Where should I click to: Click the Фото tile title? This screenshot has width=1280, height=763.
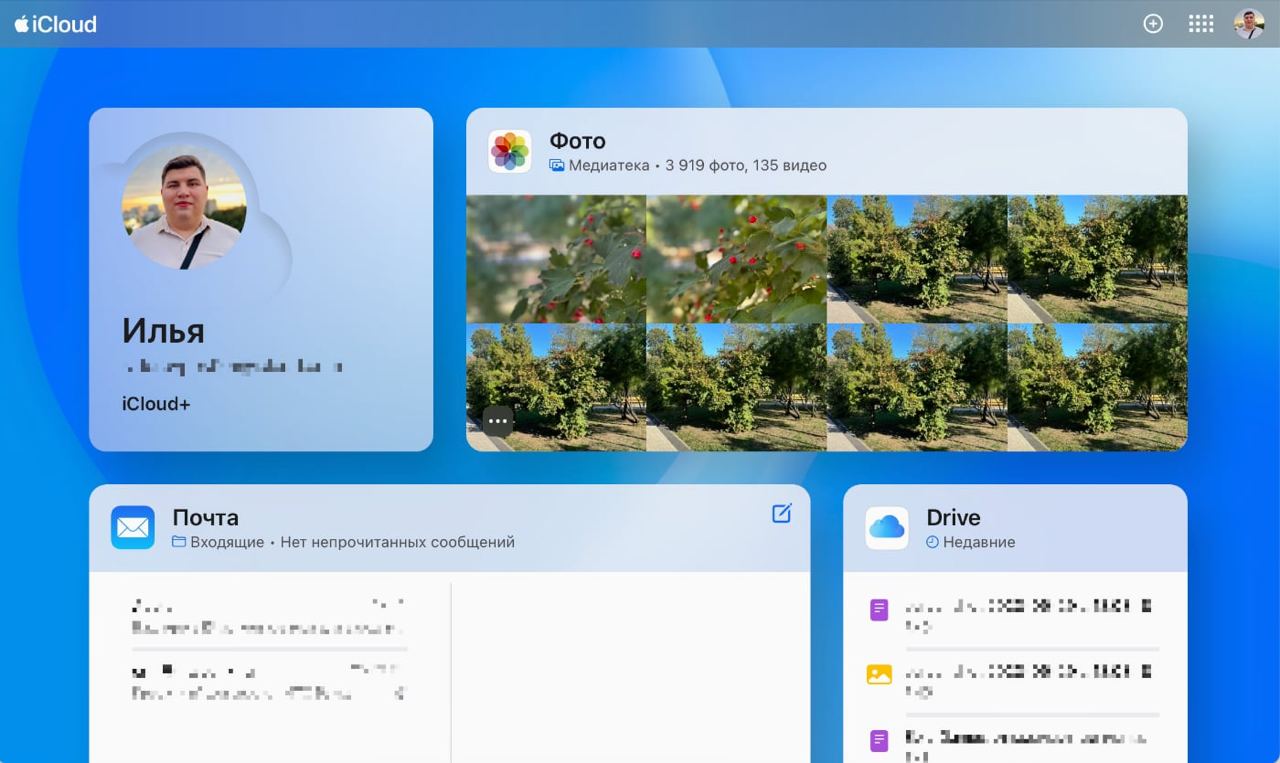coord(578,141)
